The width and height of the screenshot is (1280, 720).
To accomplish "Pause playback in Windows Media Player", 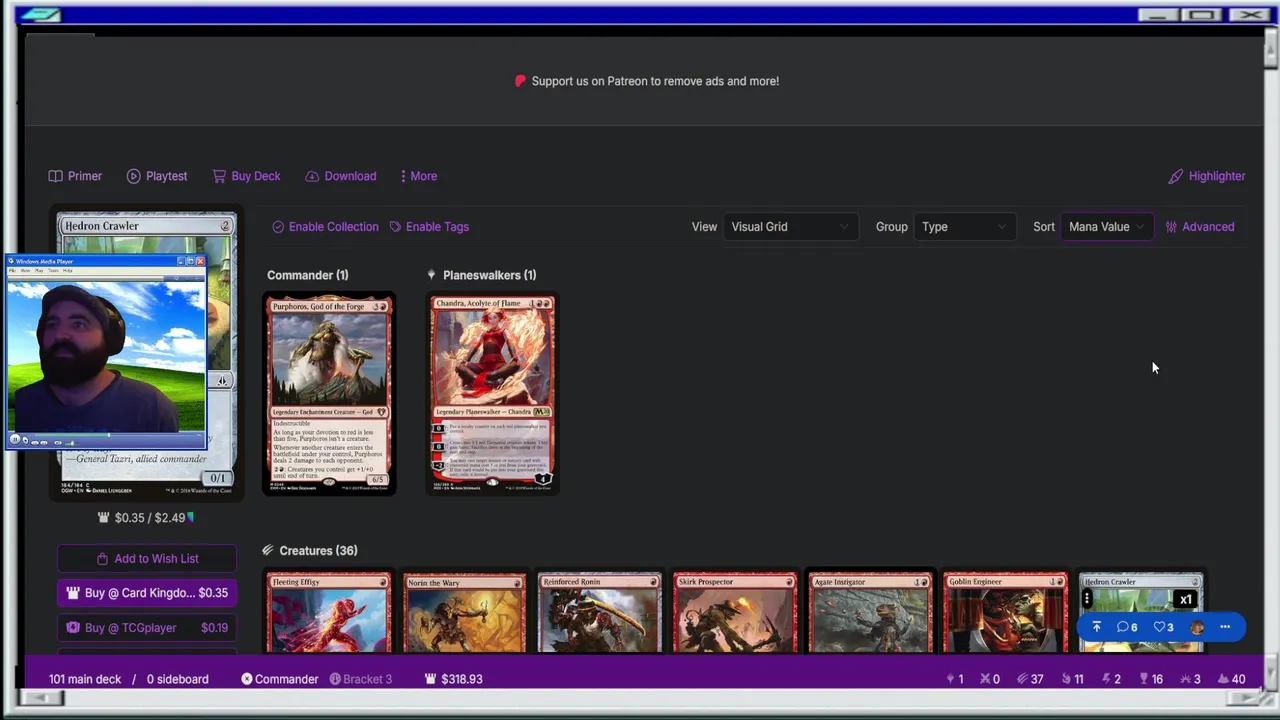I will pyautogui.click(x=14, y=440).
